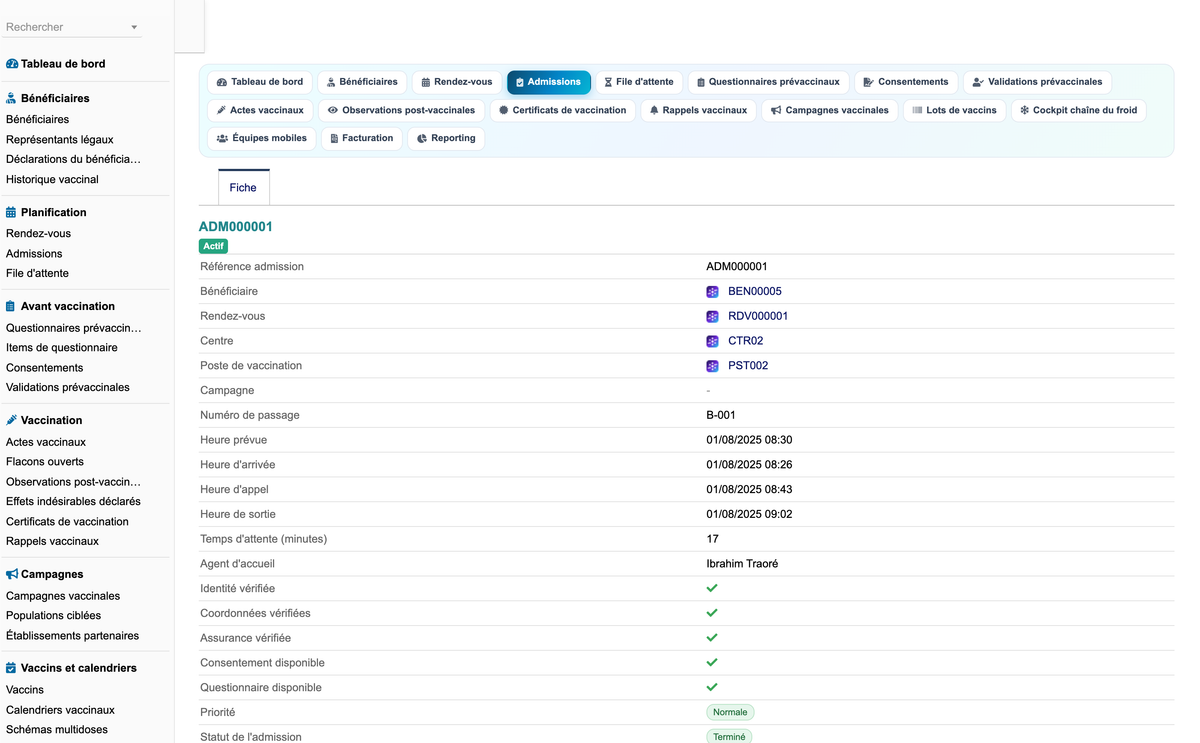The image size is (1200, 743).
Task: Open Schémas multidoses in sidebar
Action: tap(57, 730)
